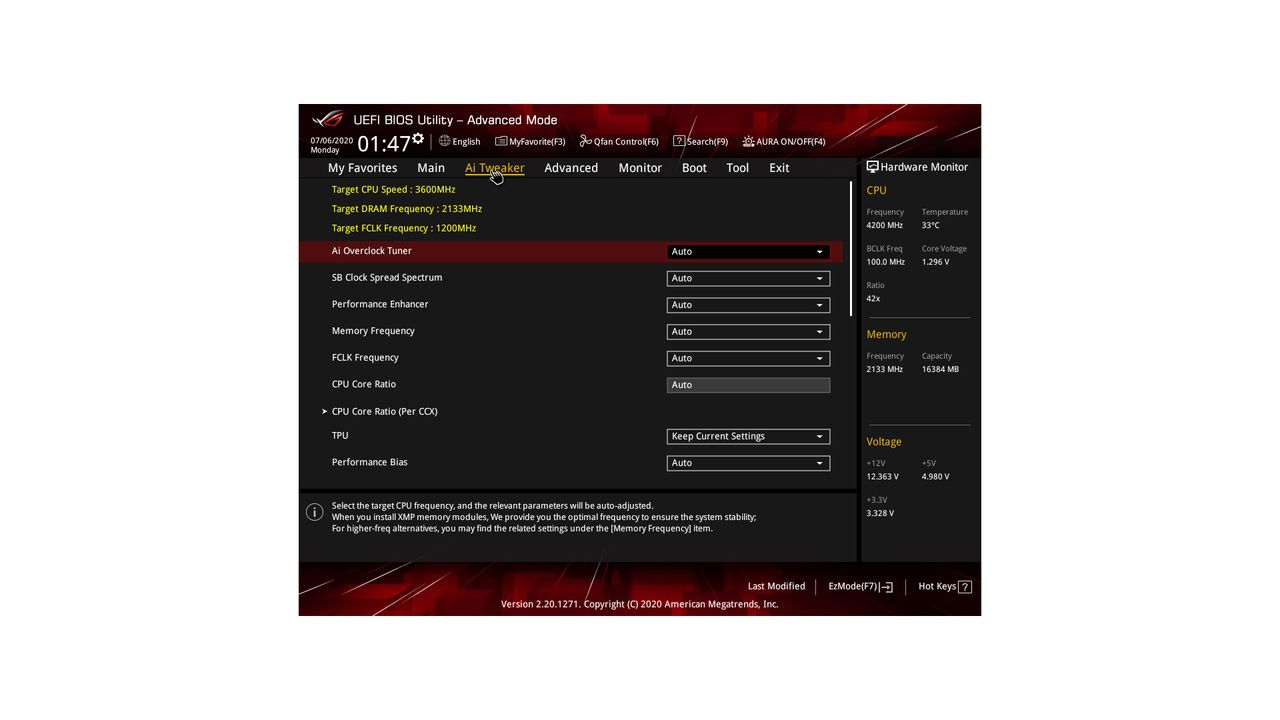Viewport: 1280px width, 720px height.
Task: Select the Ai Tweaker tab
Action: click(494, 168)
